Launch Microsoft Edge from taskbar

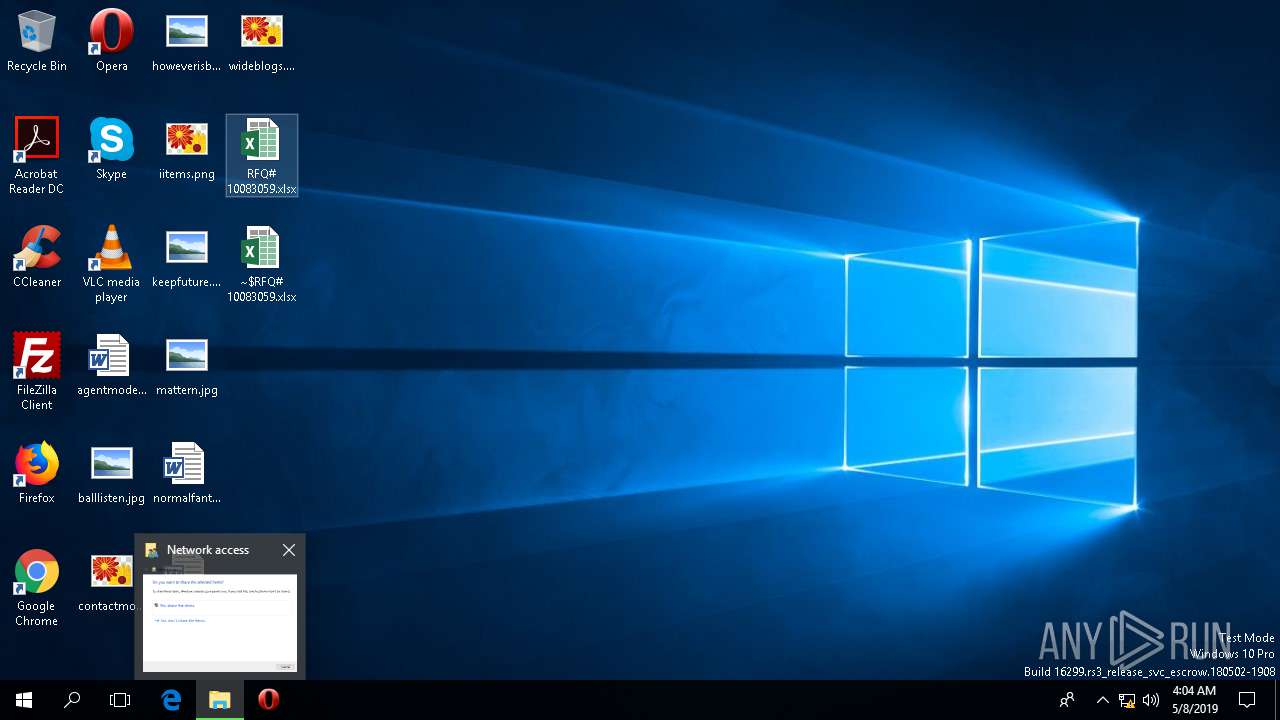click(171, 700)
